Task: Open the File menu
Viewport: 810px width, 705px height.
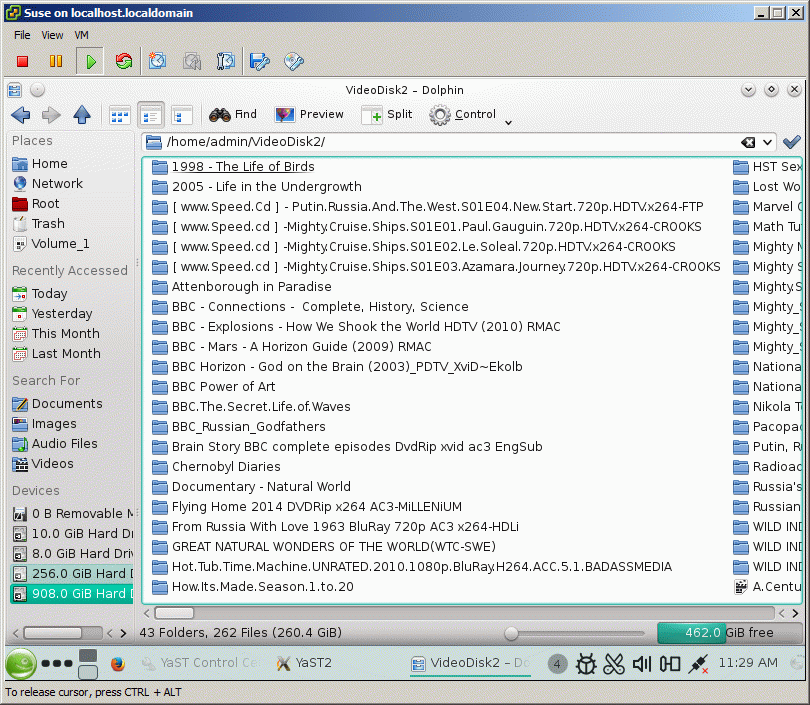Action: pyautogui.click(x=22, y=35)
